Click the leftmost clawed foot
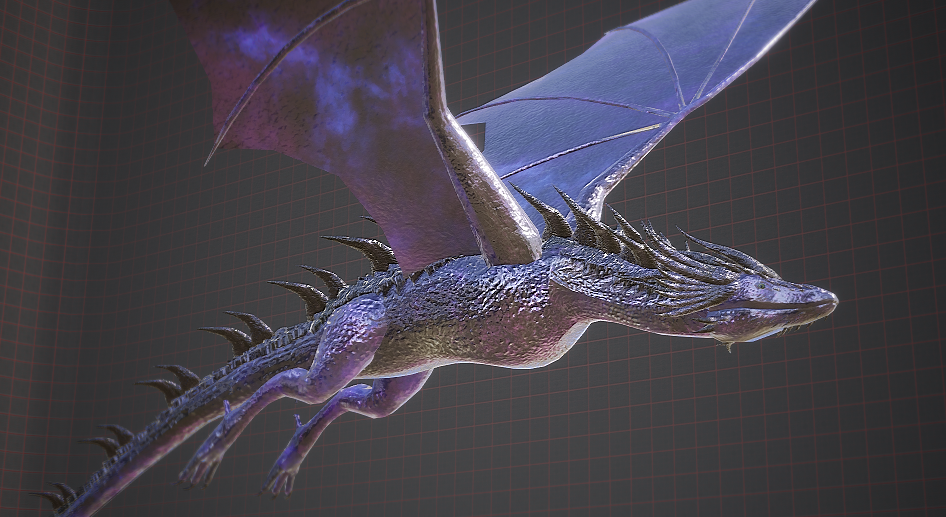Viewport: 946px width, 517px height. [200, 468]
